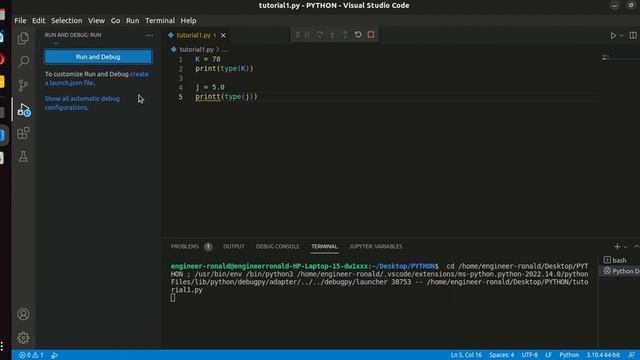Open the Search view in the activity bar
Screen dimensions: 640x360
23,62
